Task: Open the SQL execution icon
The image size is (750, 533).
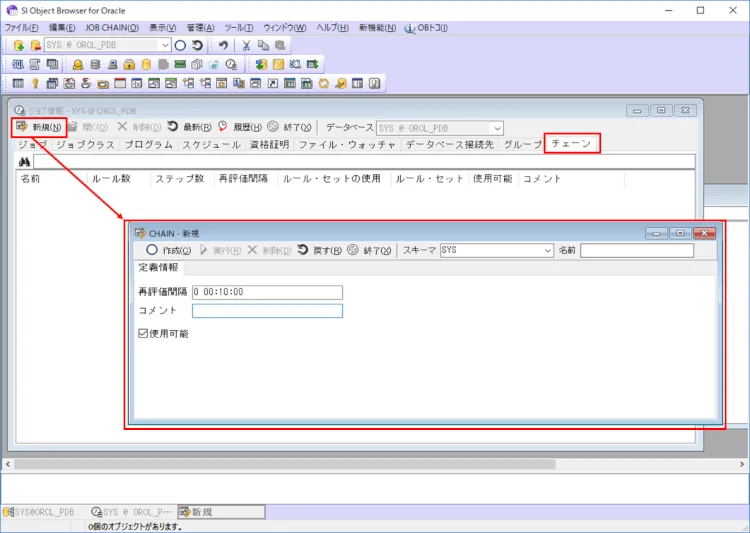Action: point(18,64)
